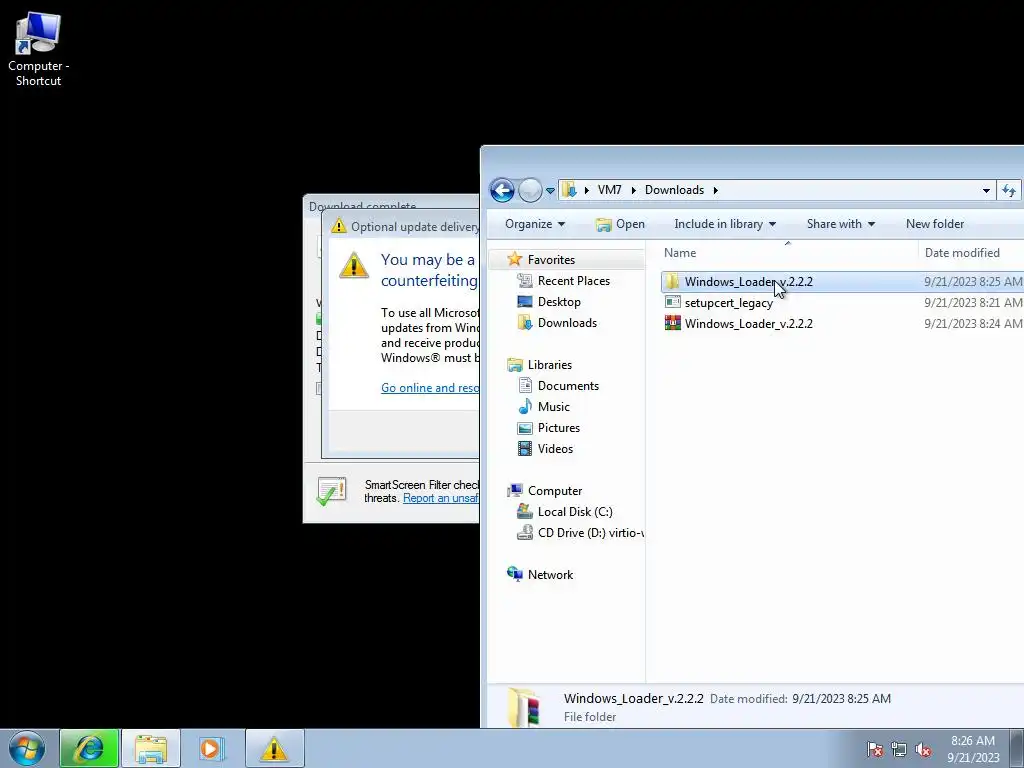Click the Downloads breadcrumb in the address bar
The width and height of the screenshot is (1024, 768).
coord(674,190)
